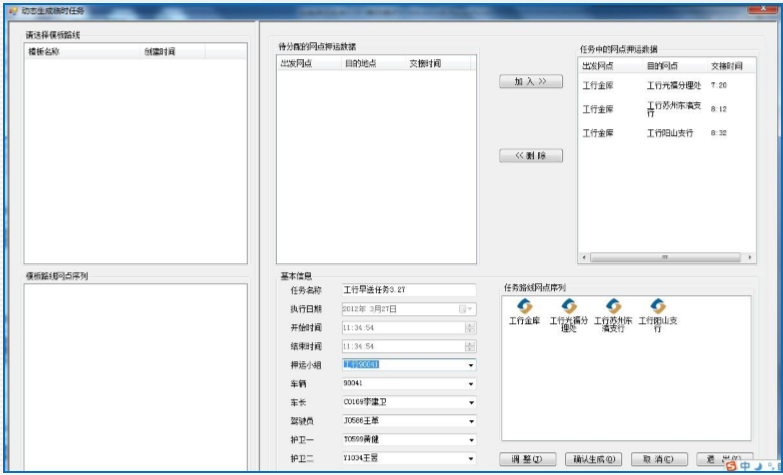Click 目的网点 header in task data list
The image size is (783, 475).
point(675,66)
